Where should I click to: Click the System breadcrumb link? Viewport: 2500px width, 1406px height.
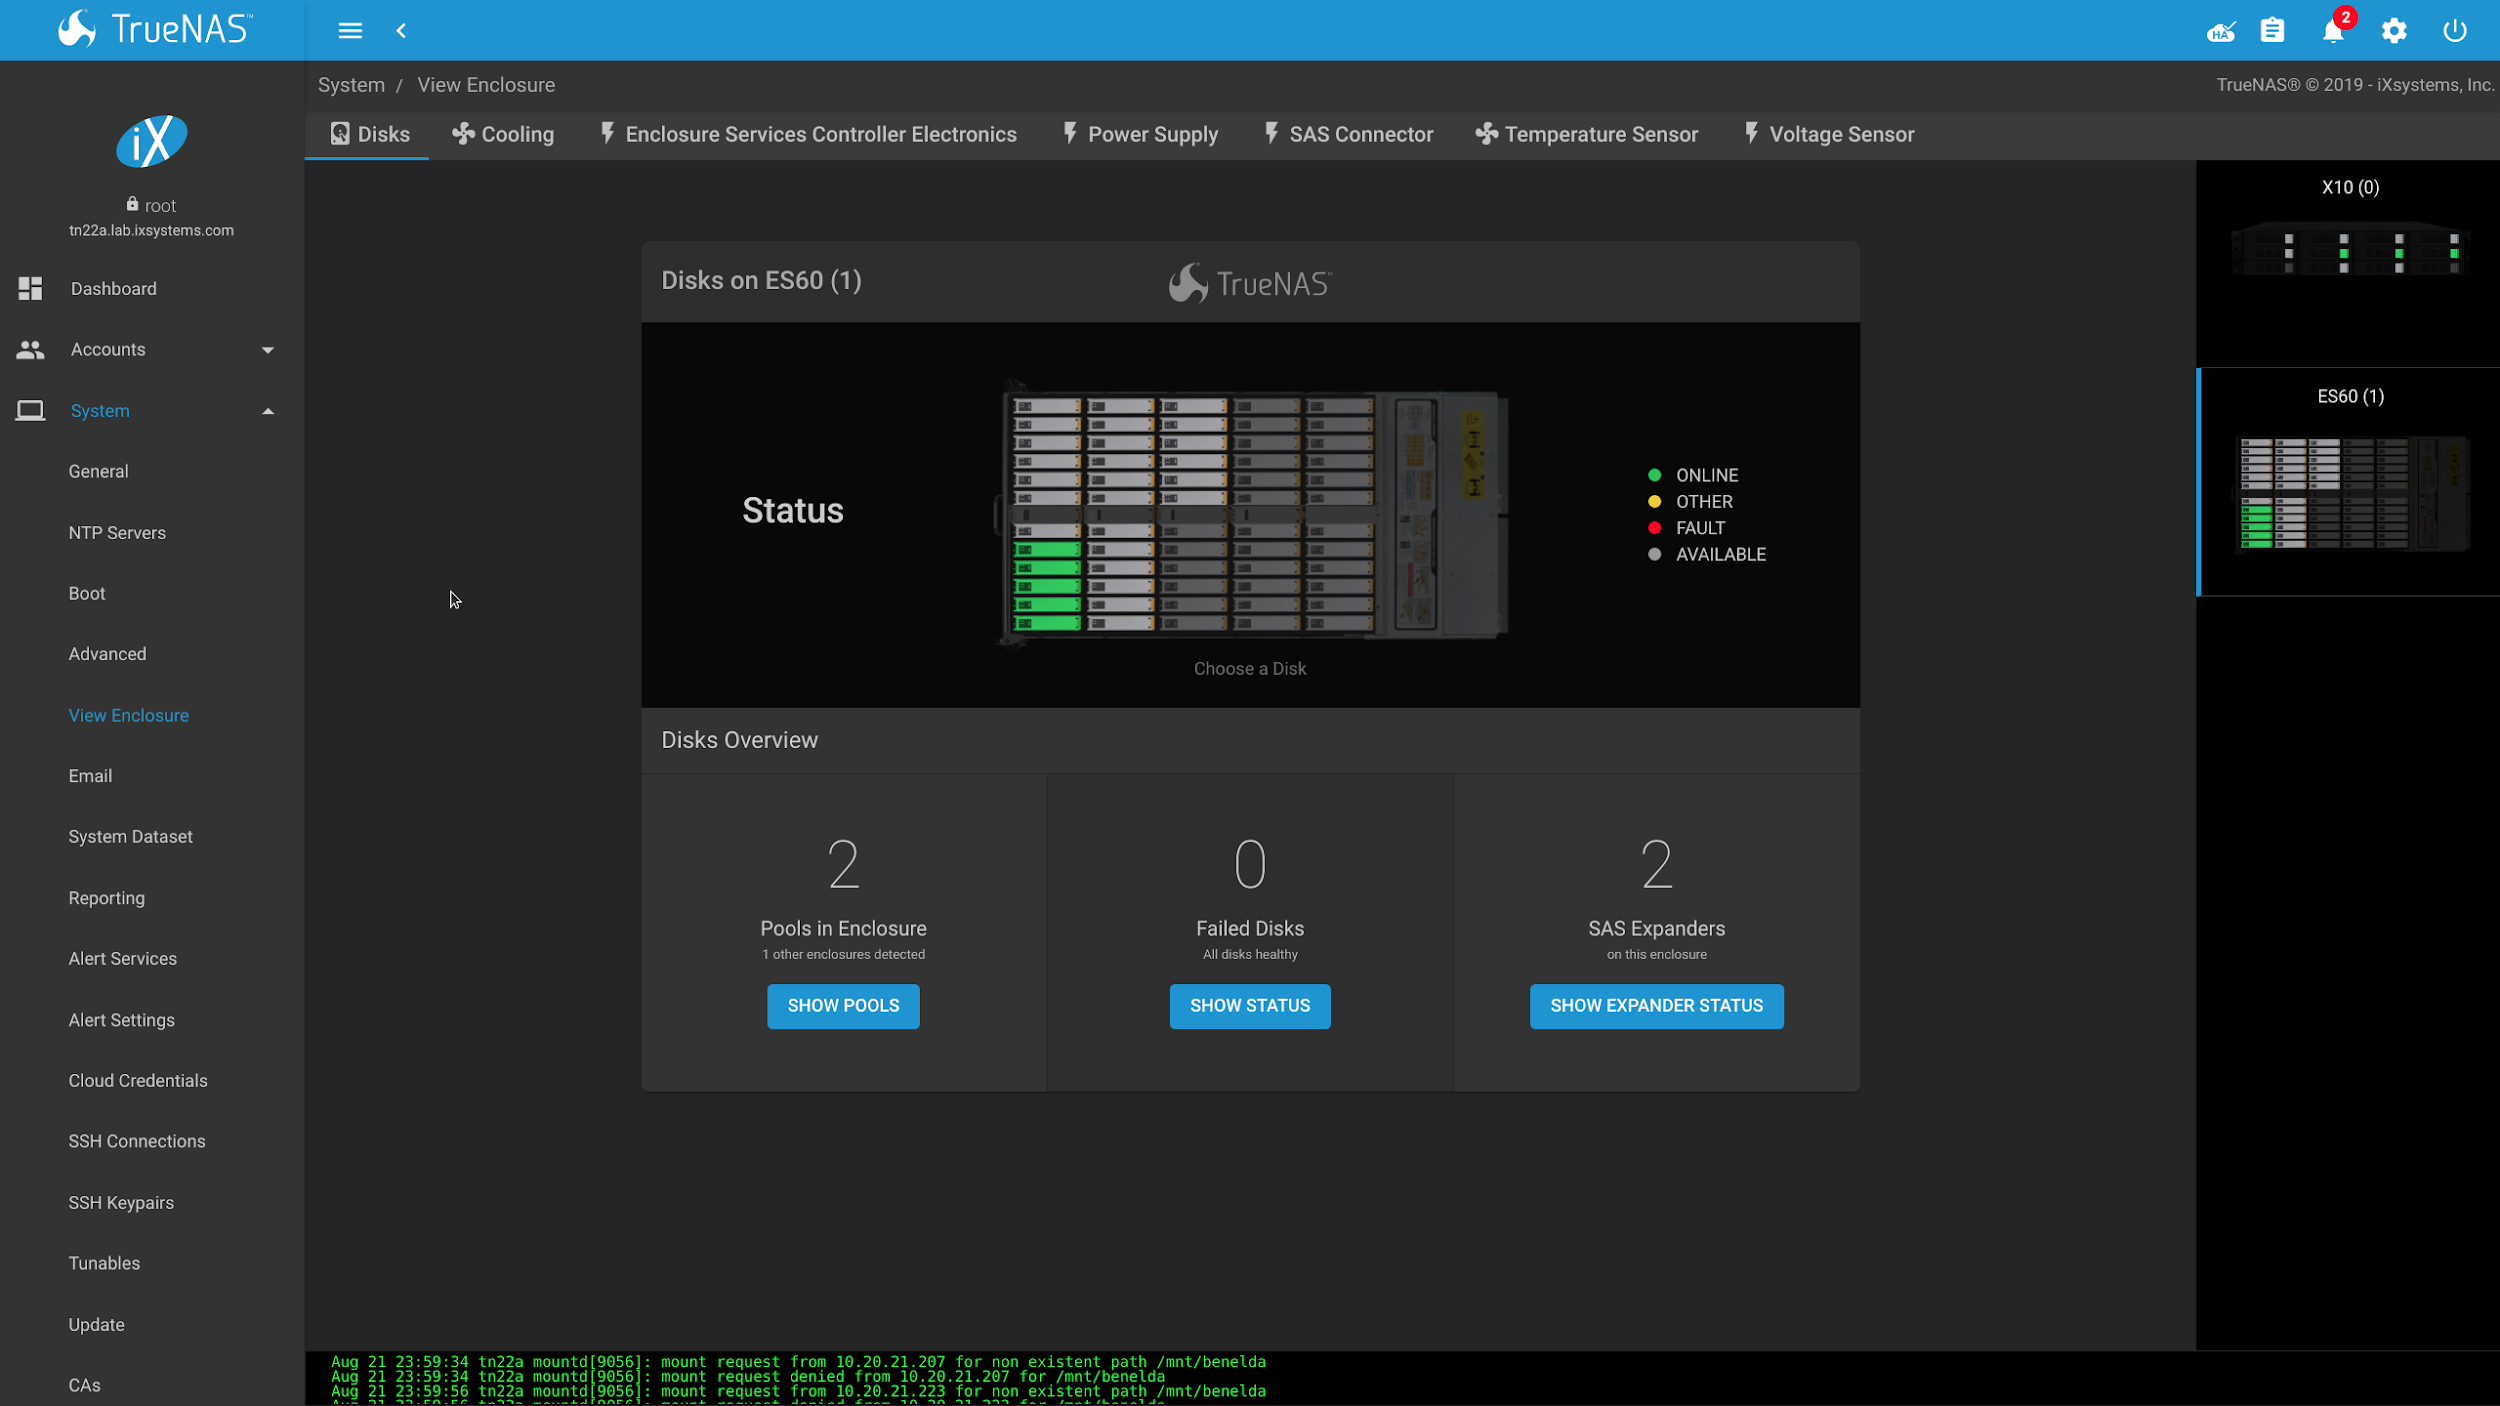(350, 84)
